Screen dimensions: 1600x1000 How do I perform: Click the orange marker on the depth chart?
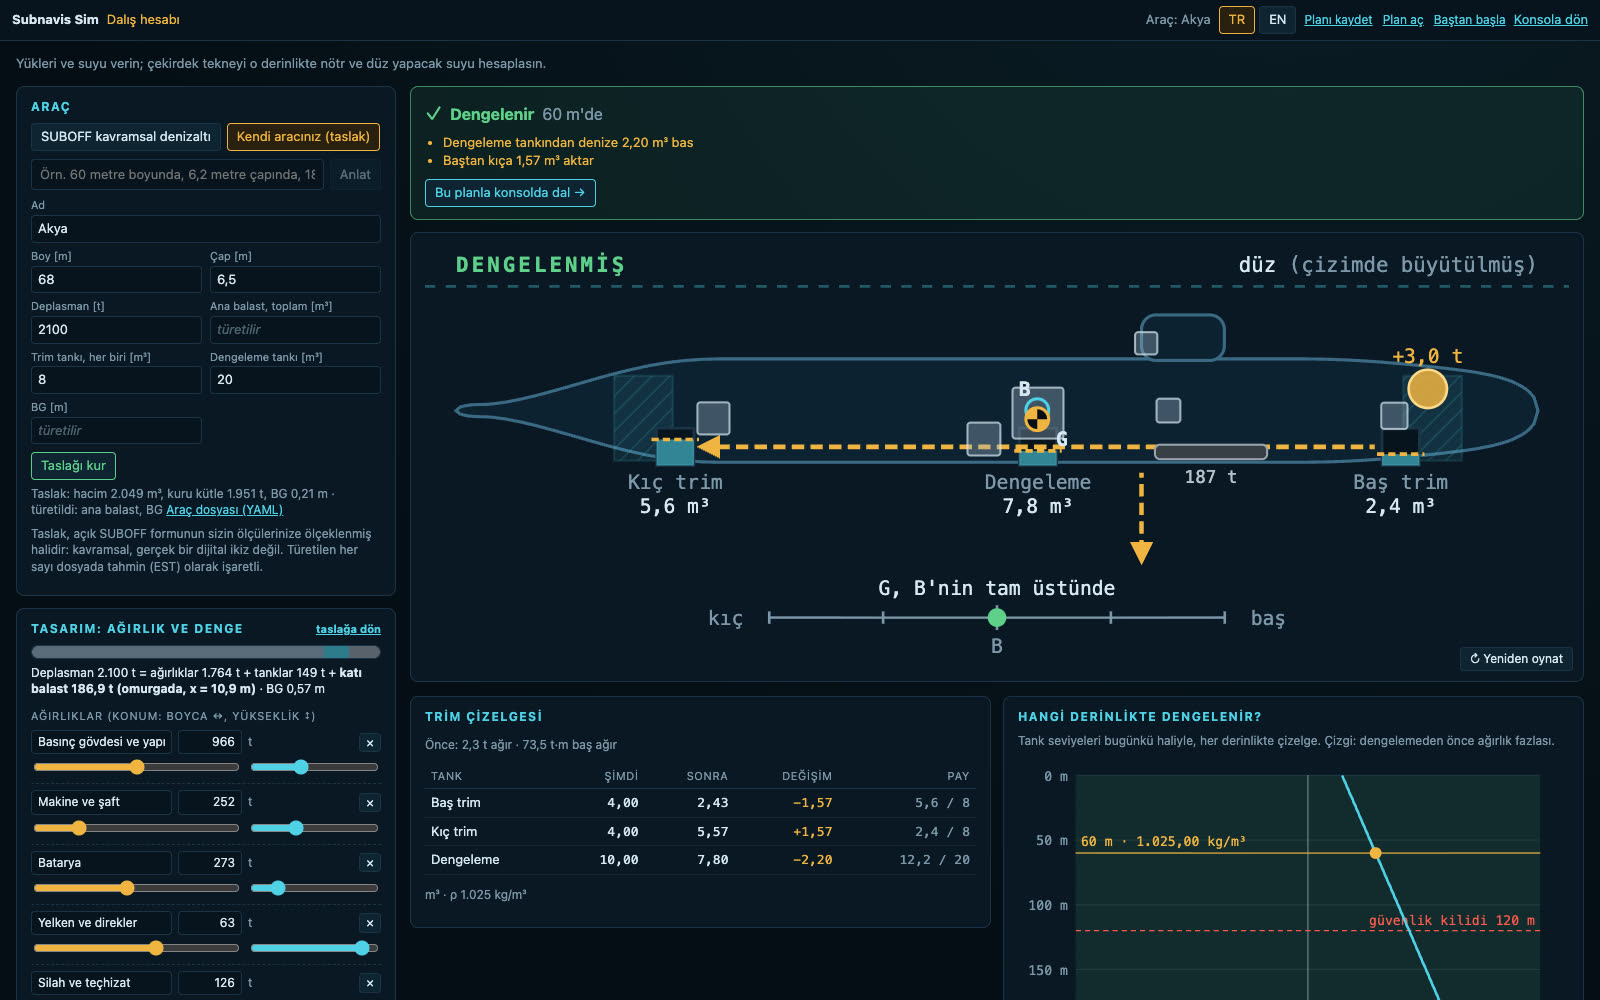tap(1375, 853)
